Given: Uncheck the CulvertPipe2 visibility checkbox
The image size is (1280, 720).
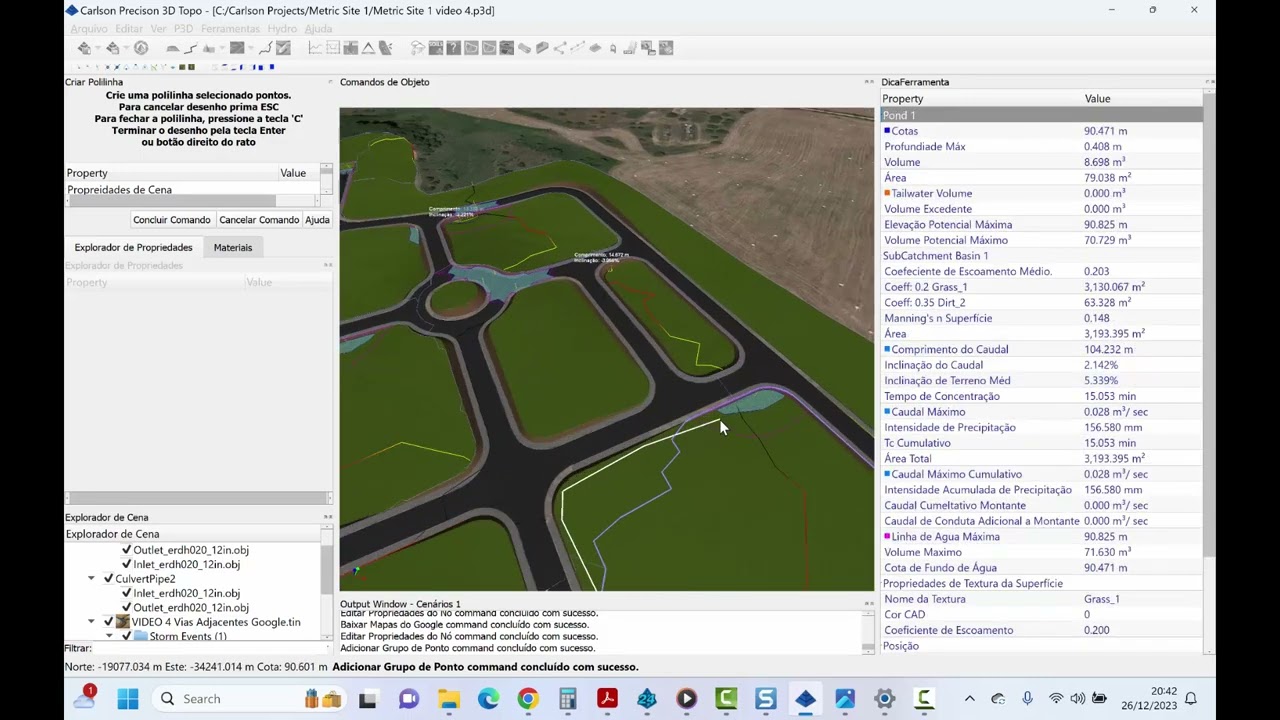Looking at the screenshot, I should tap(108, 579).
